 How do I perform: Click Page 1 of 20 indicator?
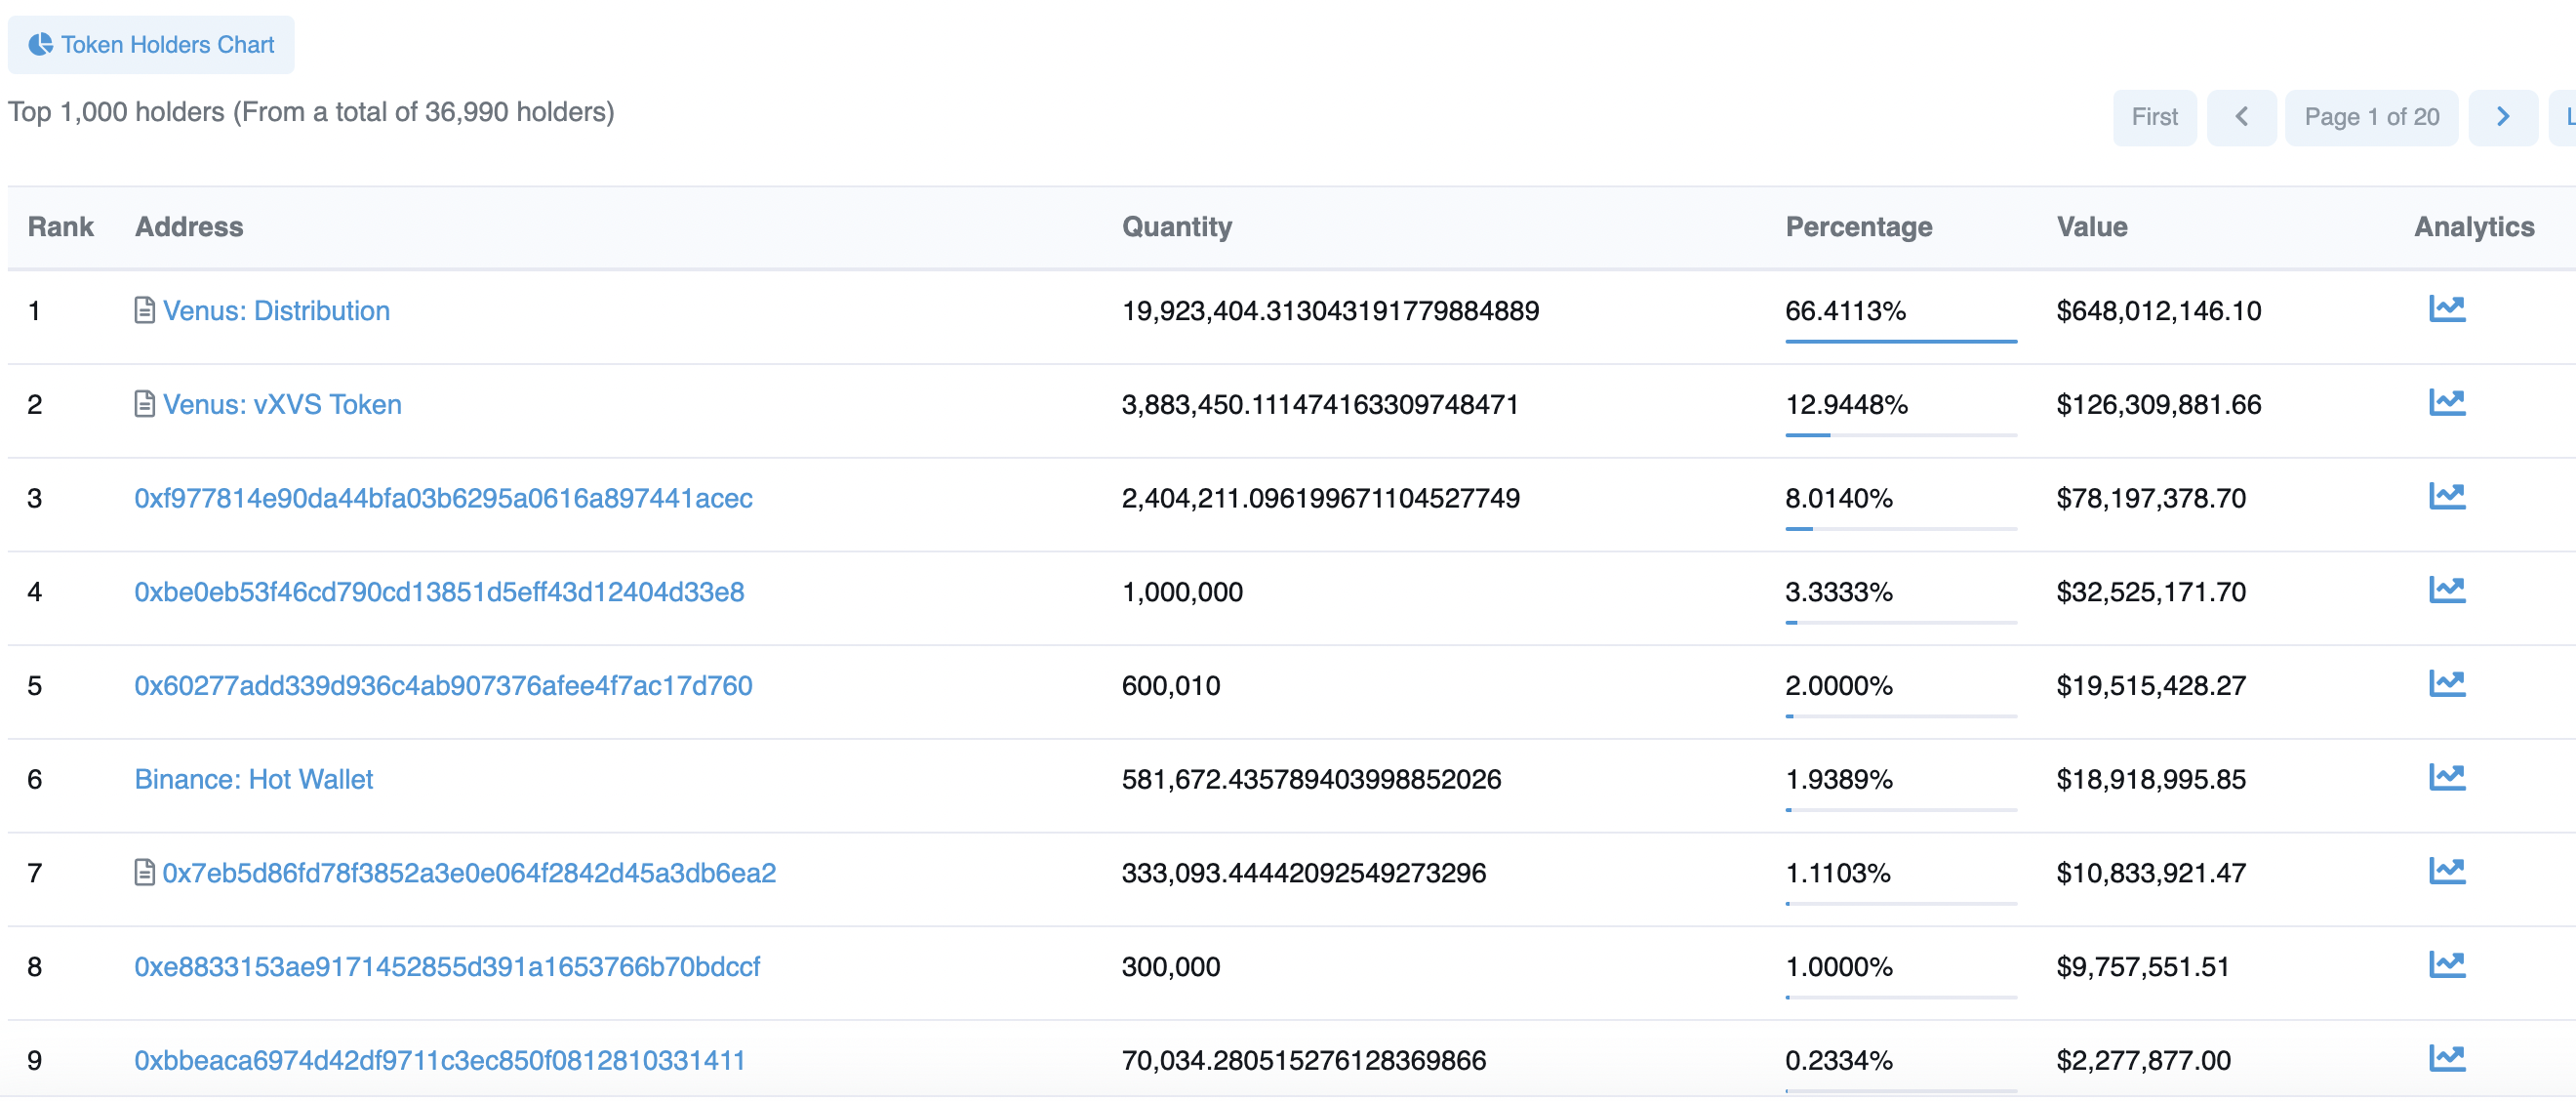(x=2371, y=117)
